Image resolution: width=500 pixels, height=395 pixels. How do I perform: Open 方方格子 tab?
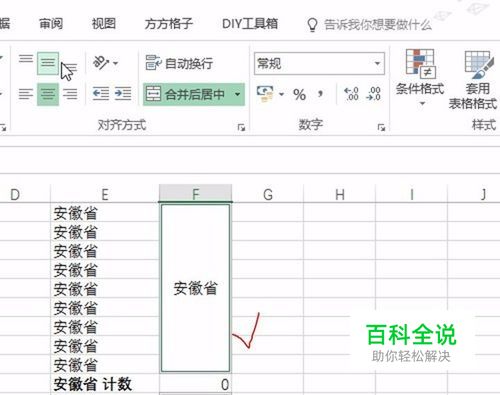[x=169, y=24]
